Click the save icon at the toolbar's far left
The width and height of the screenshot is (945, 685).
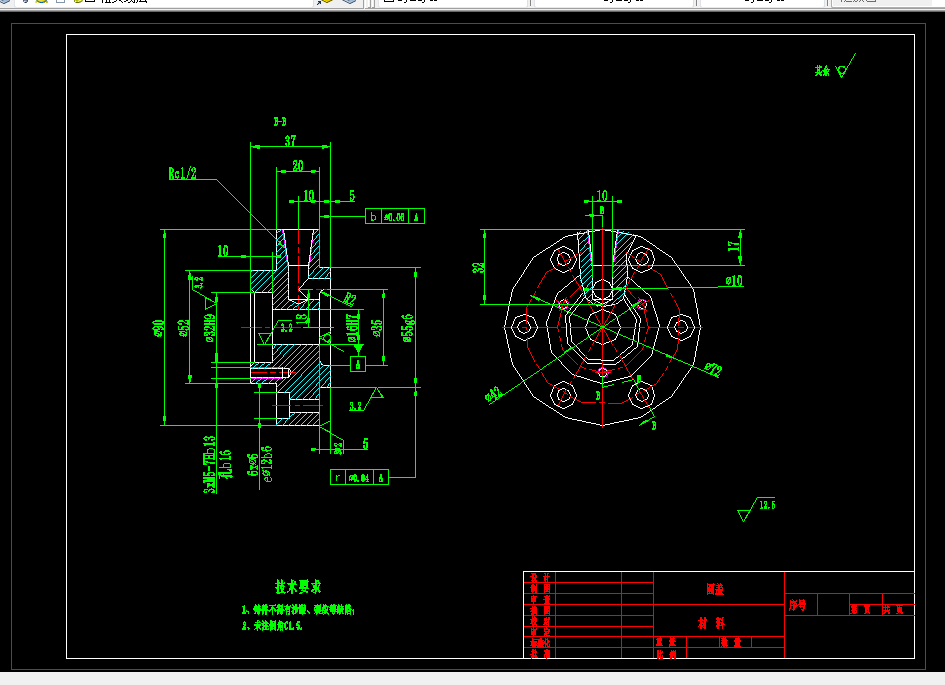(x=8, y=4)
